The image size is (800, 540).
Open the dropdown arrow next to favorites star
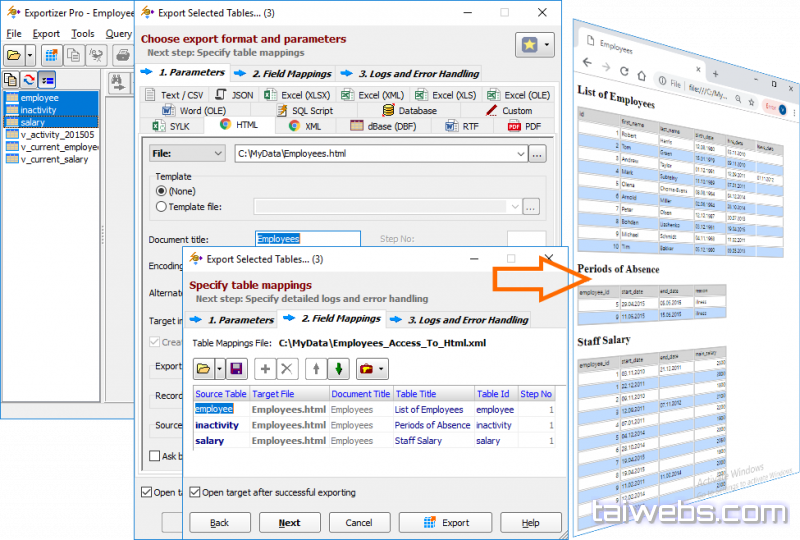[x=547, y=45]
